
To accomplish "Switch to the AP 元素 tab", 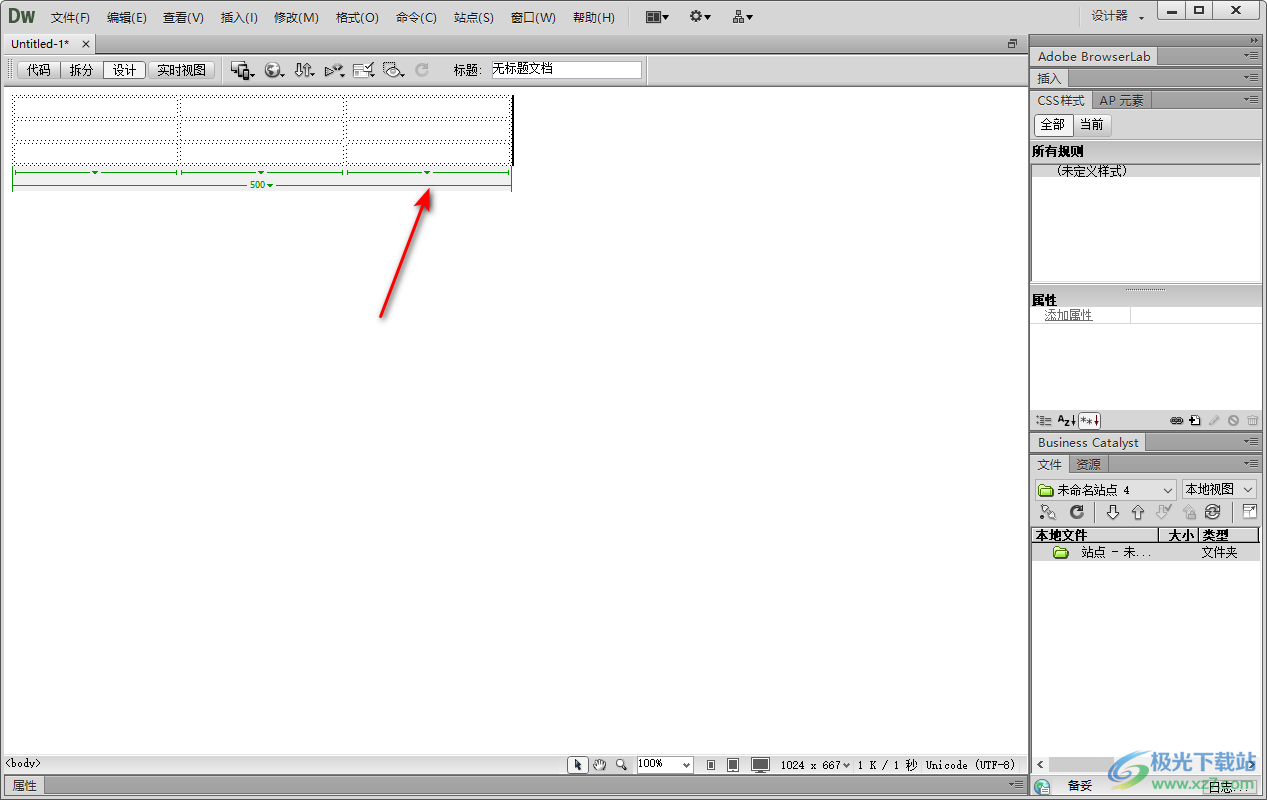I will pos(1122,100).
